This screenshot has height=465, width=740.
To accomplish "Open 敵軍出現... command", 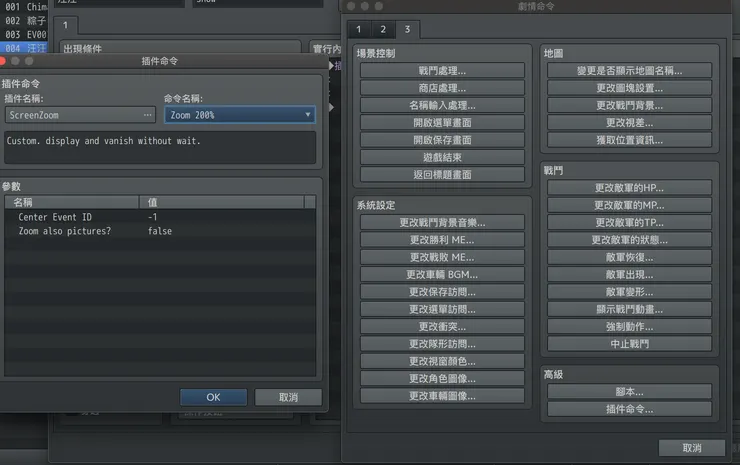I will (x=630, y=274).
